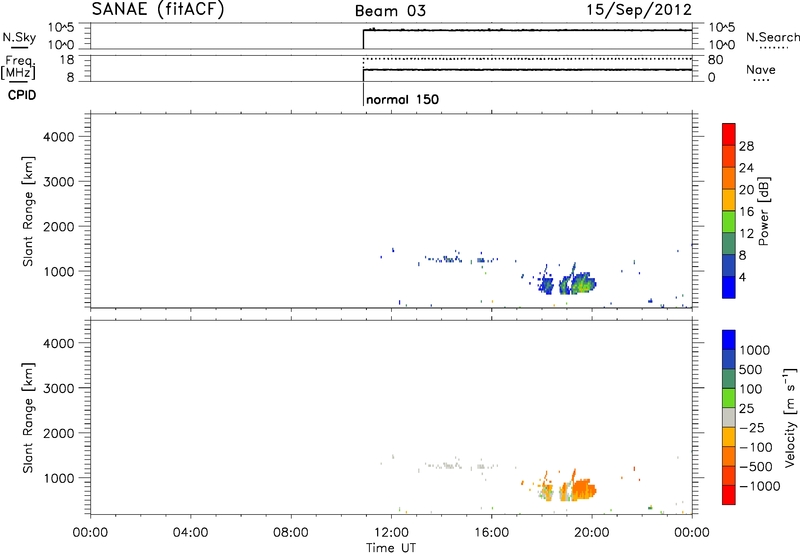Select Slant Range [km] label of velocity panel
Image resolution: width=800 pixels, height=554 pixels.
(x=28, y=418)
